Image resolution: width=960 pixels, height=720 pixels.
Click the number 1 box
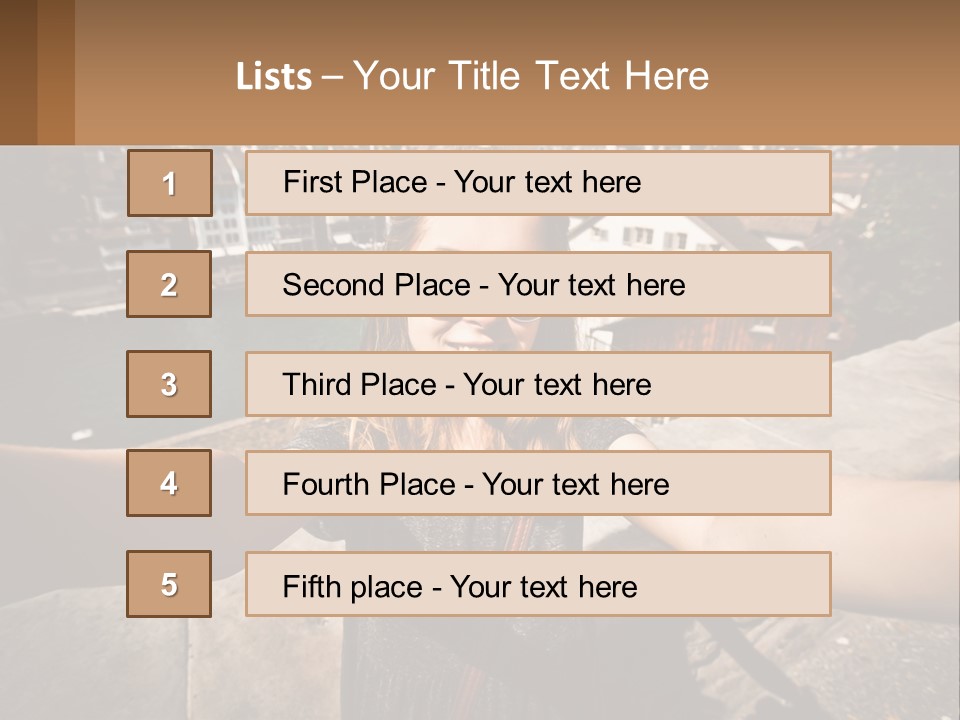coord(169,183)
